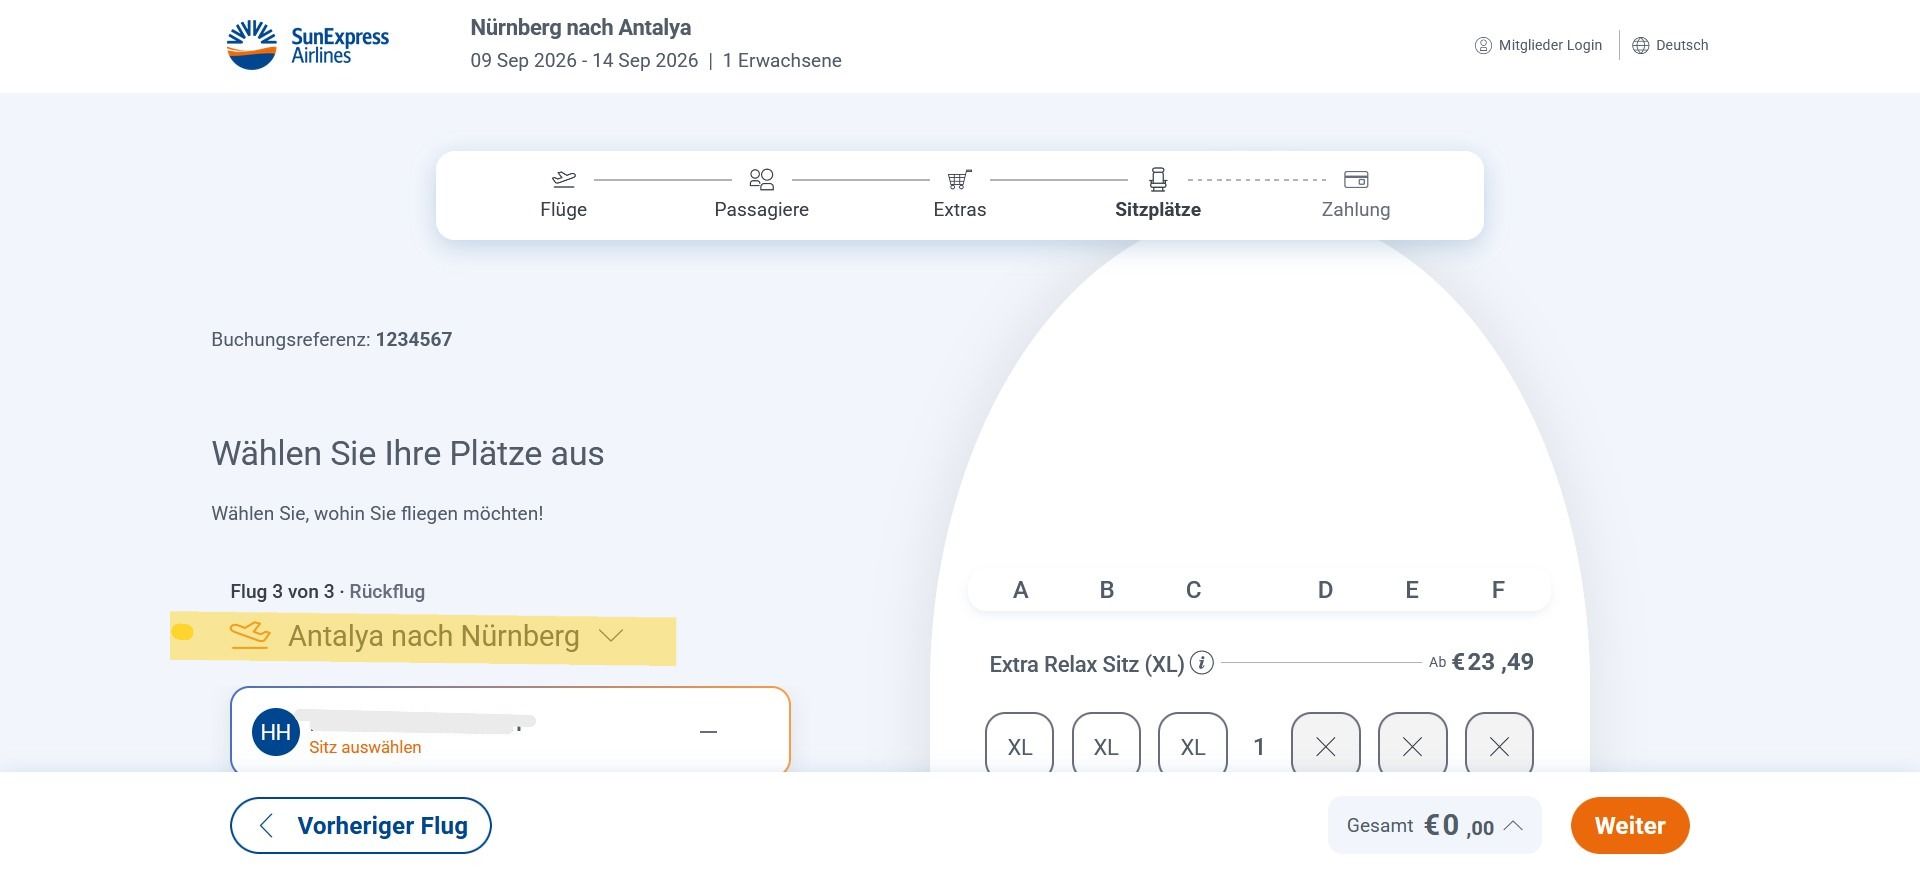Viewport: 1920px width, 878px height.
Task: Click column letter A header
Action: click(1020, 590)
